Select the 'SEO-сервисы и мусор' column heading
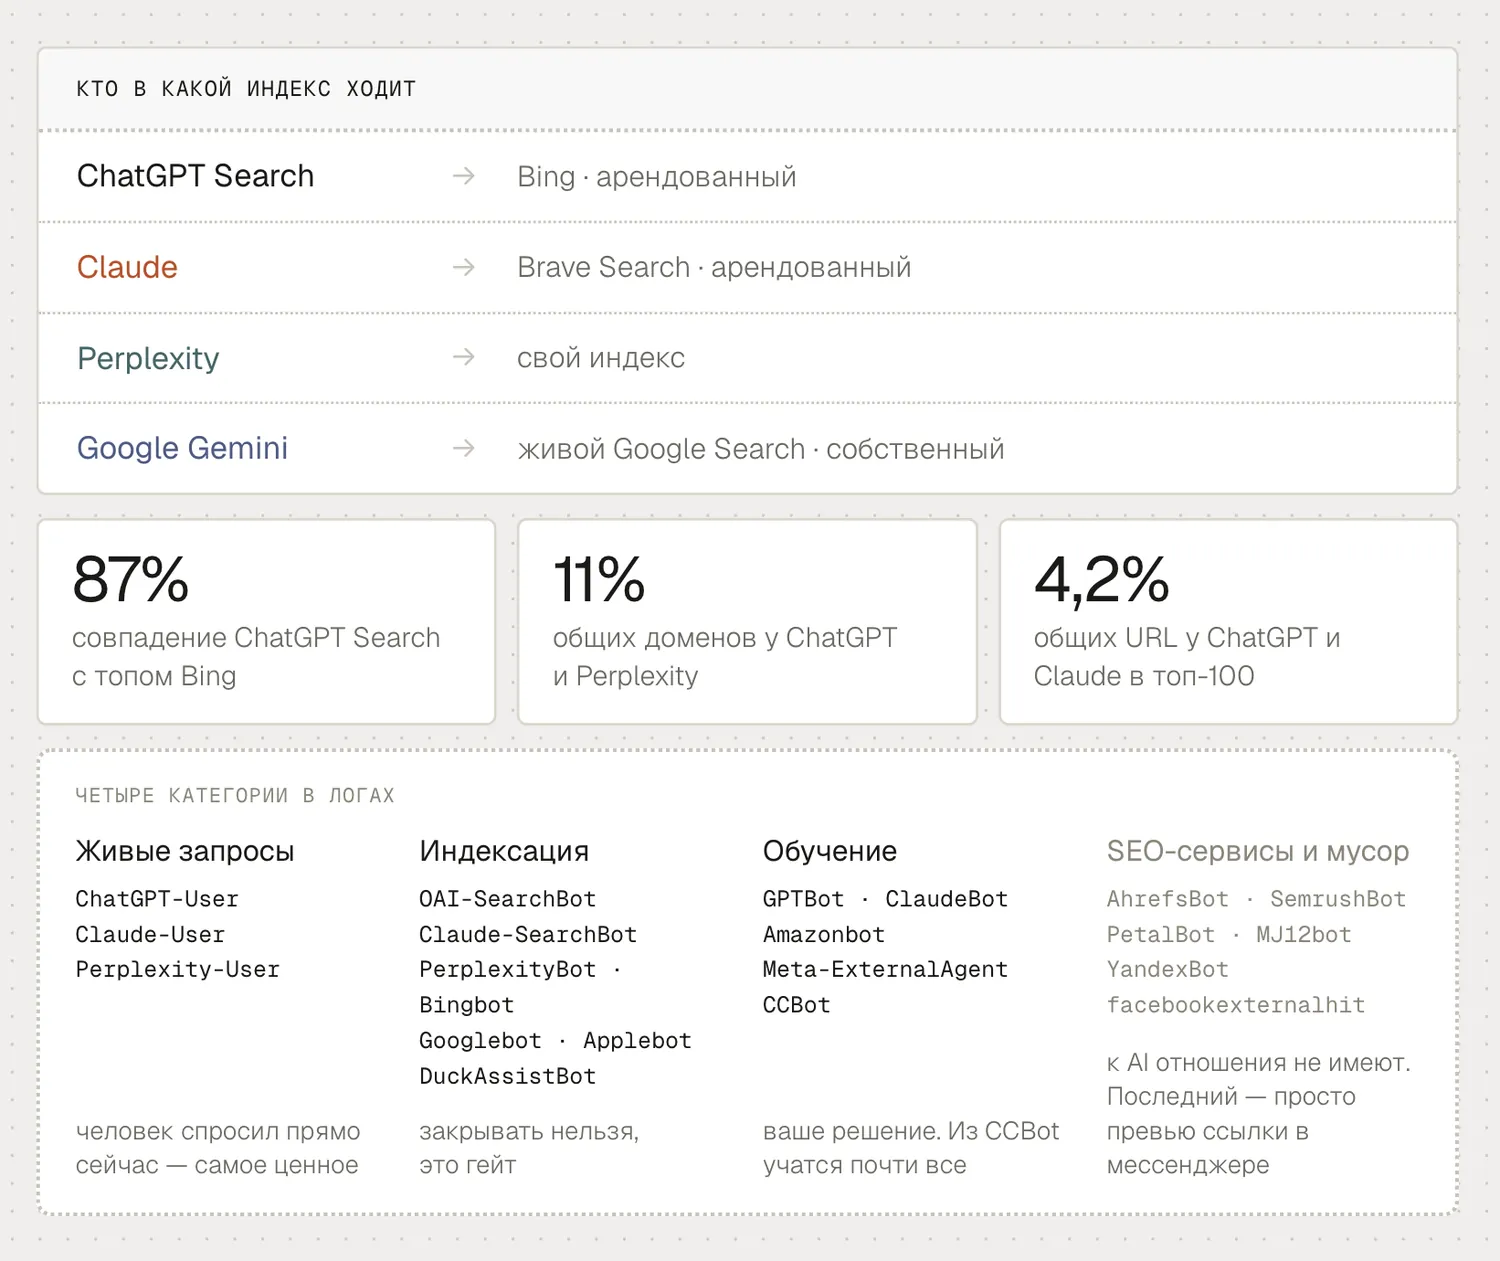This screenshot has height=1261, width=1500. (x=1258, y=851)
